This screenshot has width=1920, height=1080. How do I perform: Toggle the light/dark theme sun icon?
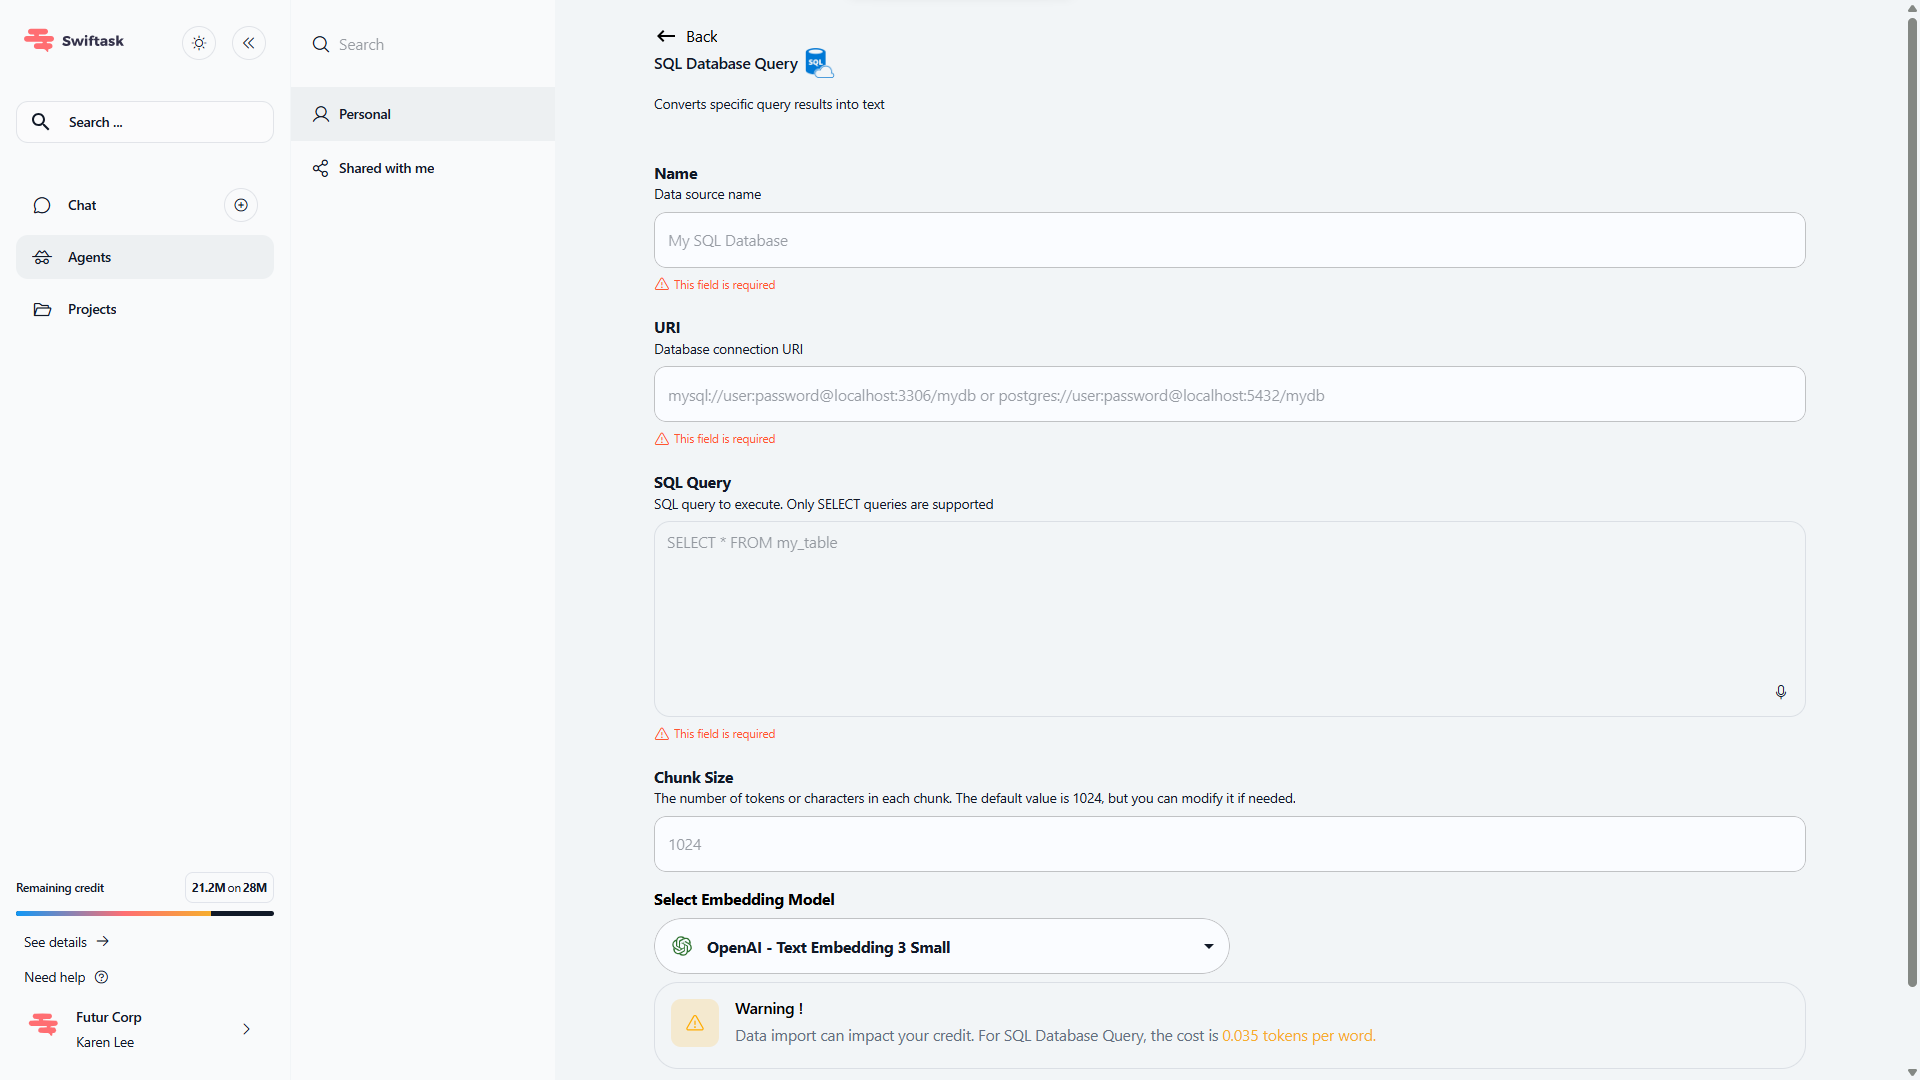click(199, 43)
